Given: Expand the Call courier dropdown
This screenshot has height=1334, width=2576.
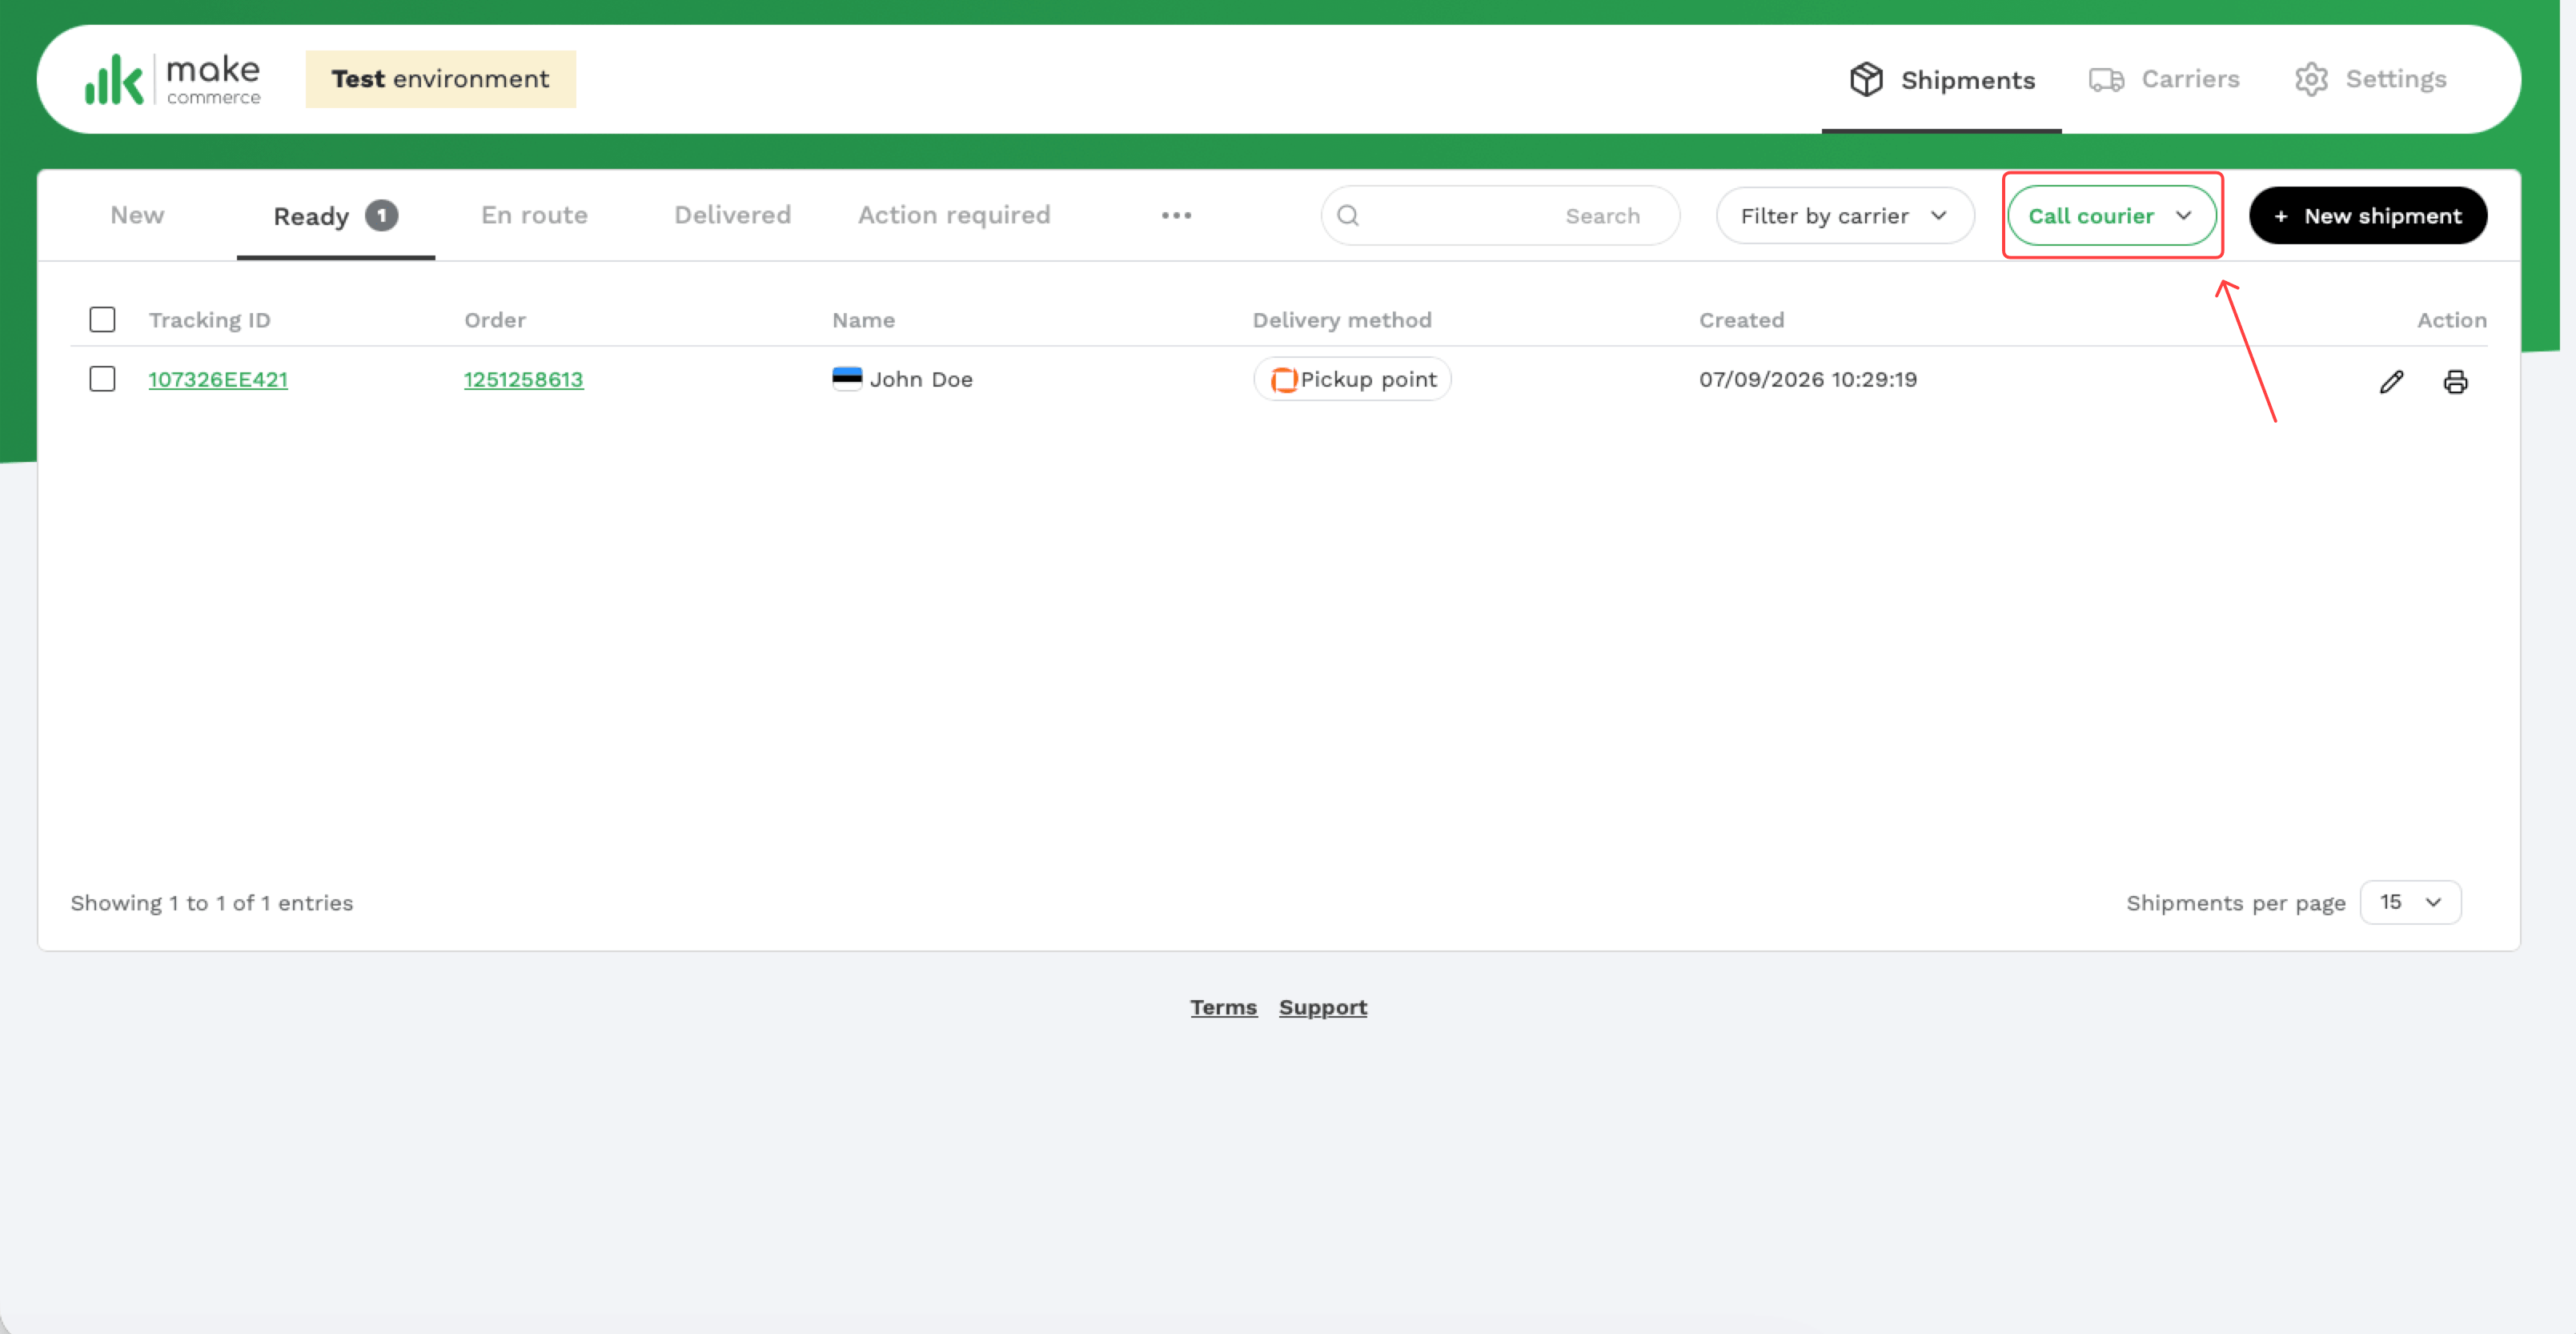Looking at the screenshot, I should tap(2111, 215).
